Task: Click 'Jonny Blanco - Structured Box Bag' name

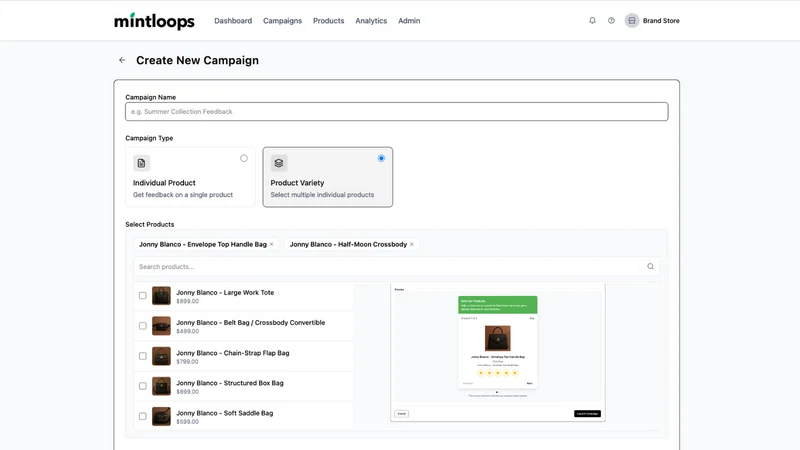Action: 230,383
